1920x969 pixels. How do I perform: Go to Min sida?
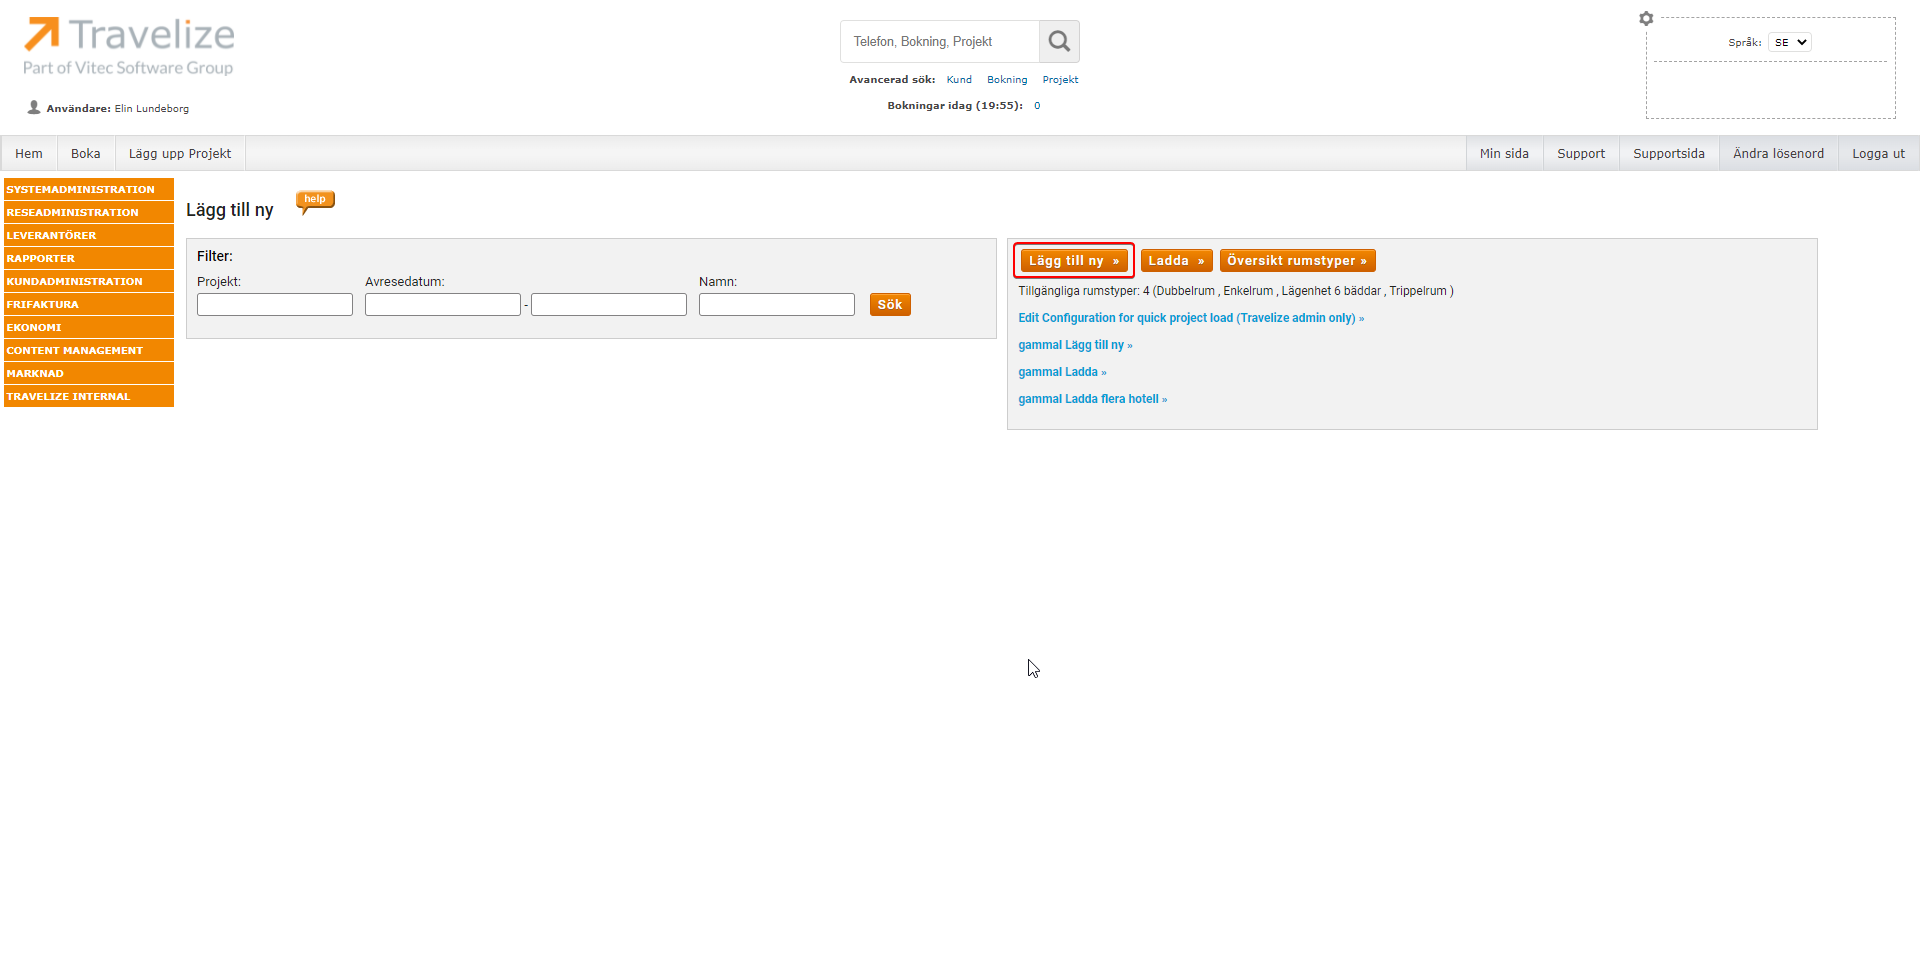(1504, 153)
